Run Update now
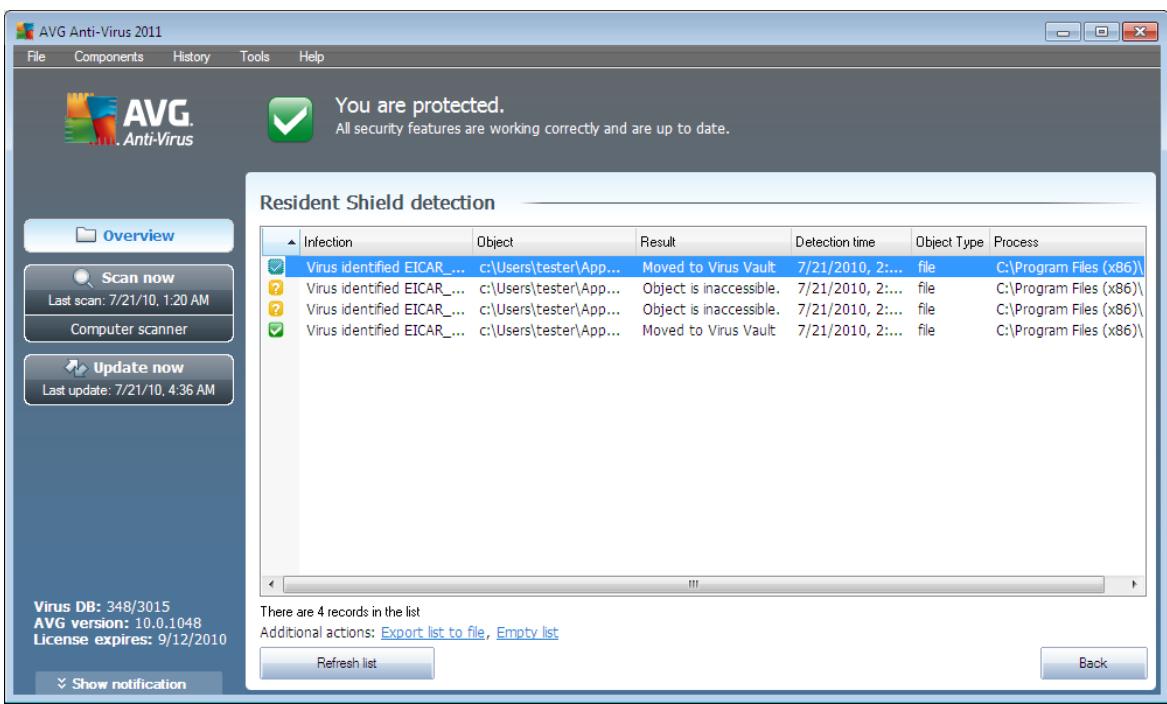Image resolution: width=1167 pixels, height=704 pixels. point(129,380)
